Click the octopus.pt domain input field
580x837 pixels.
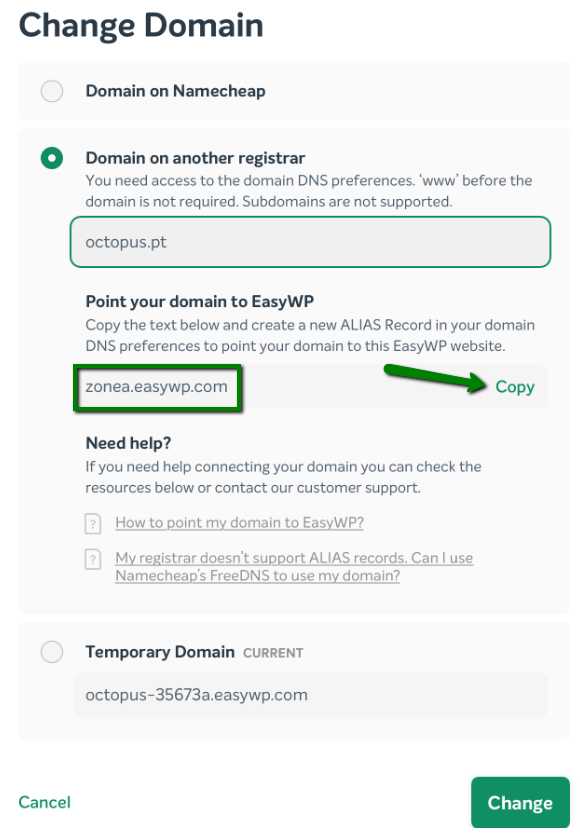[x=310, y=242]
